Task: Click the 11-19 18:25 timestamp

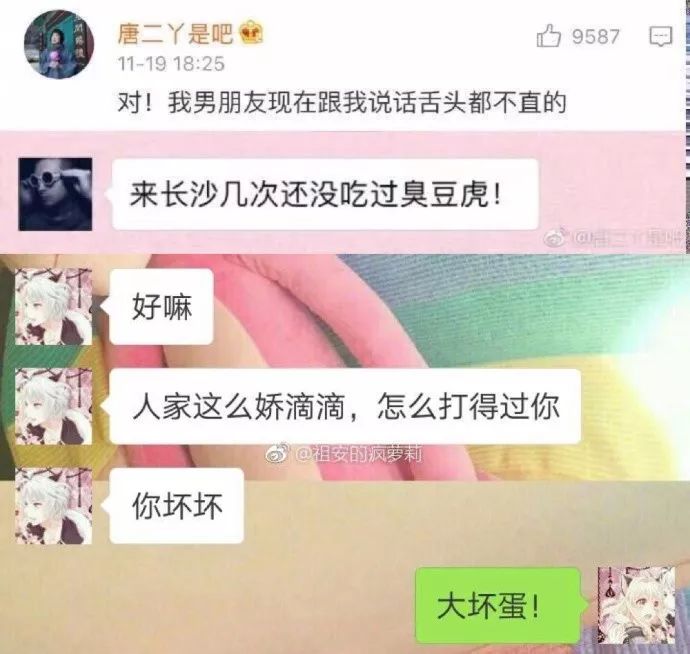Action: coord(171,64)
